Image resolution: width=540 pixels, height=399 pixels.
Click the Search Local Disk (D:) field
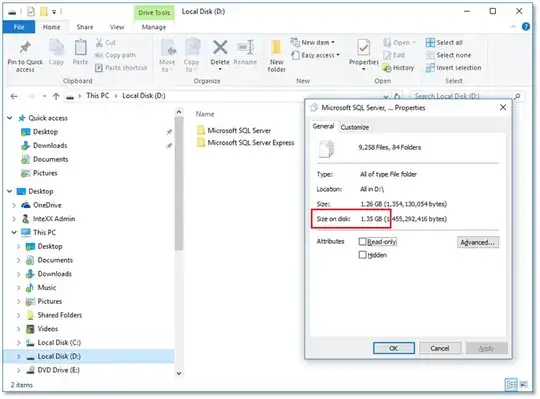(x=461, y=96)
